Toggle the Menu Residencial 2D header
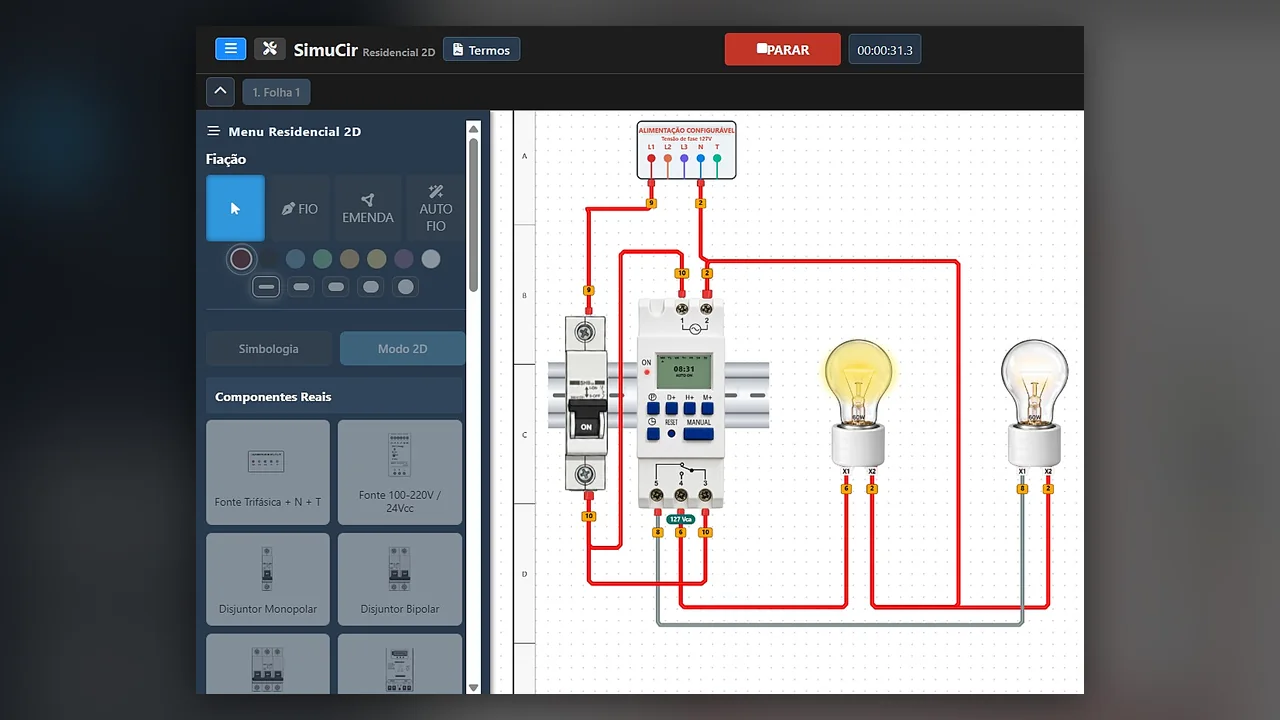1280x720 pixels. point(284,131)
